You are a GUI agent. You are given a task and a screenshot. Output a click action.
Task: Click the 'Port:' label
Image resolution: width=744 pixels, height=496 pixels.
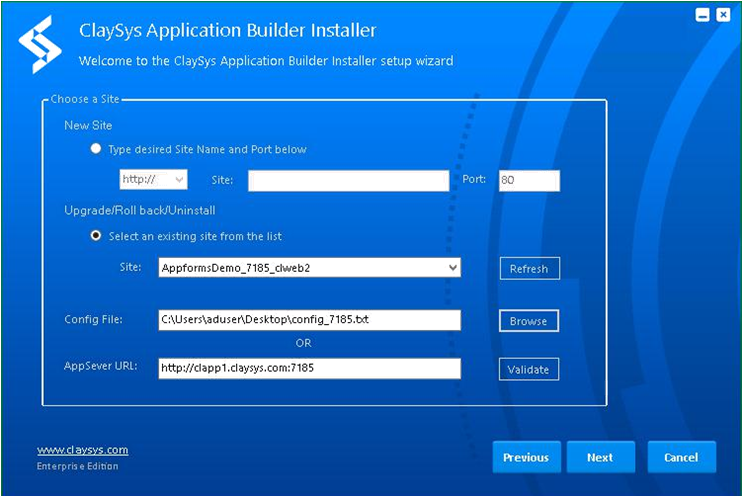(x=474, y=179)
